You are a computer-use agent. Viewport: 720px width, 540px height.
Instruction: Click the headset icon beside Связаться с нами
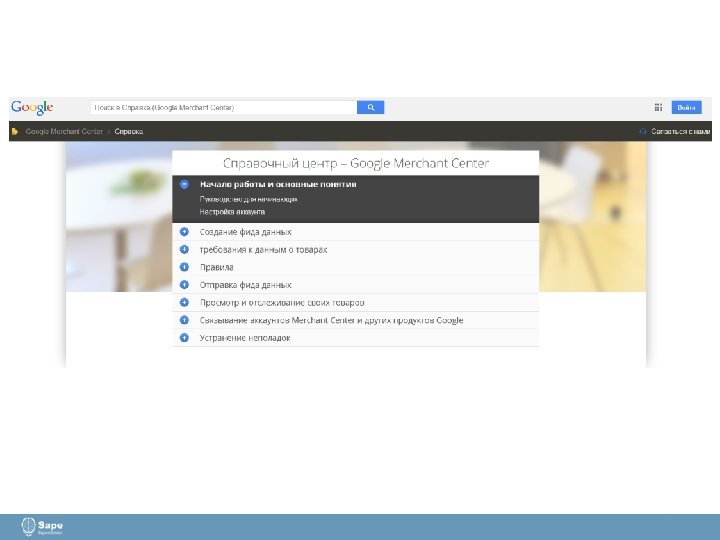(642, 131)
